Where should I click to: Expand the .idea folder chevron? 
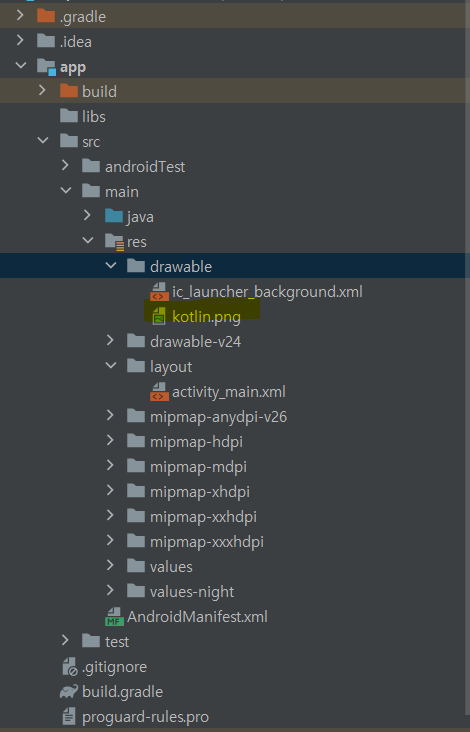coord(20,41)
